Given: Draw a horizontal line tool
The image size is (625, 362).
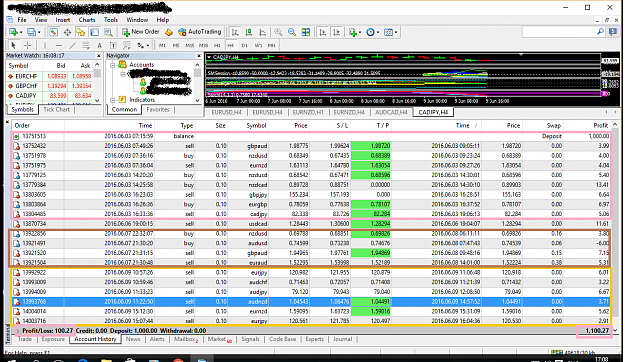Looking at the screenshot, I should click(x=59, y=45).
